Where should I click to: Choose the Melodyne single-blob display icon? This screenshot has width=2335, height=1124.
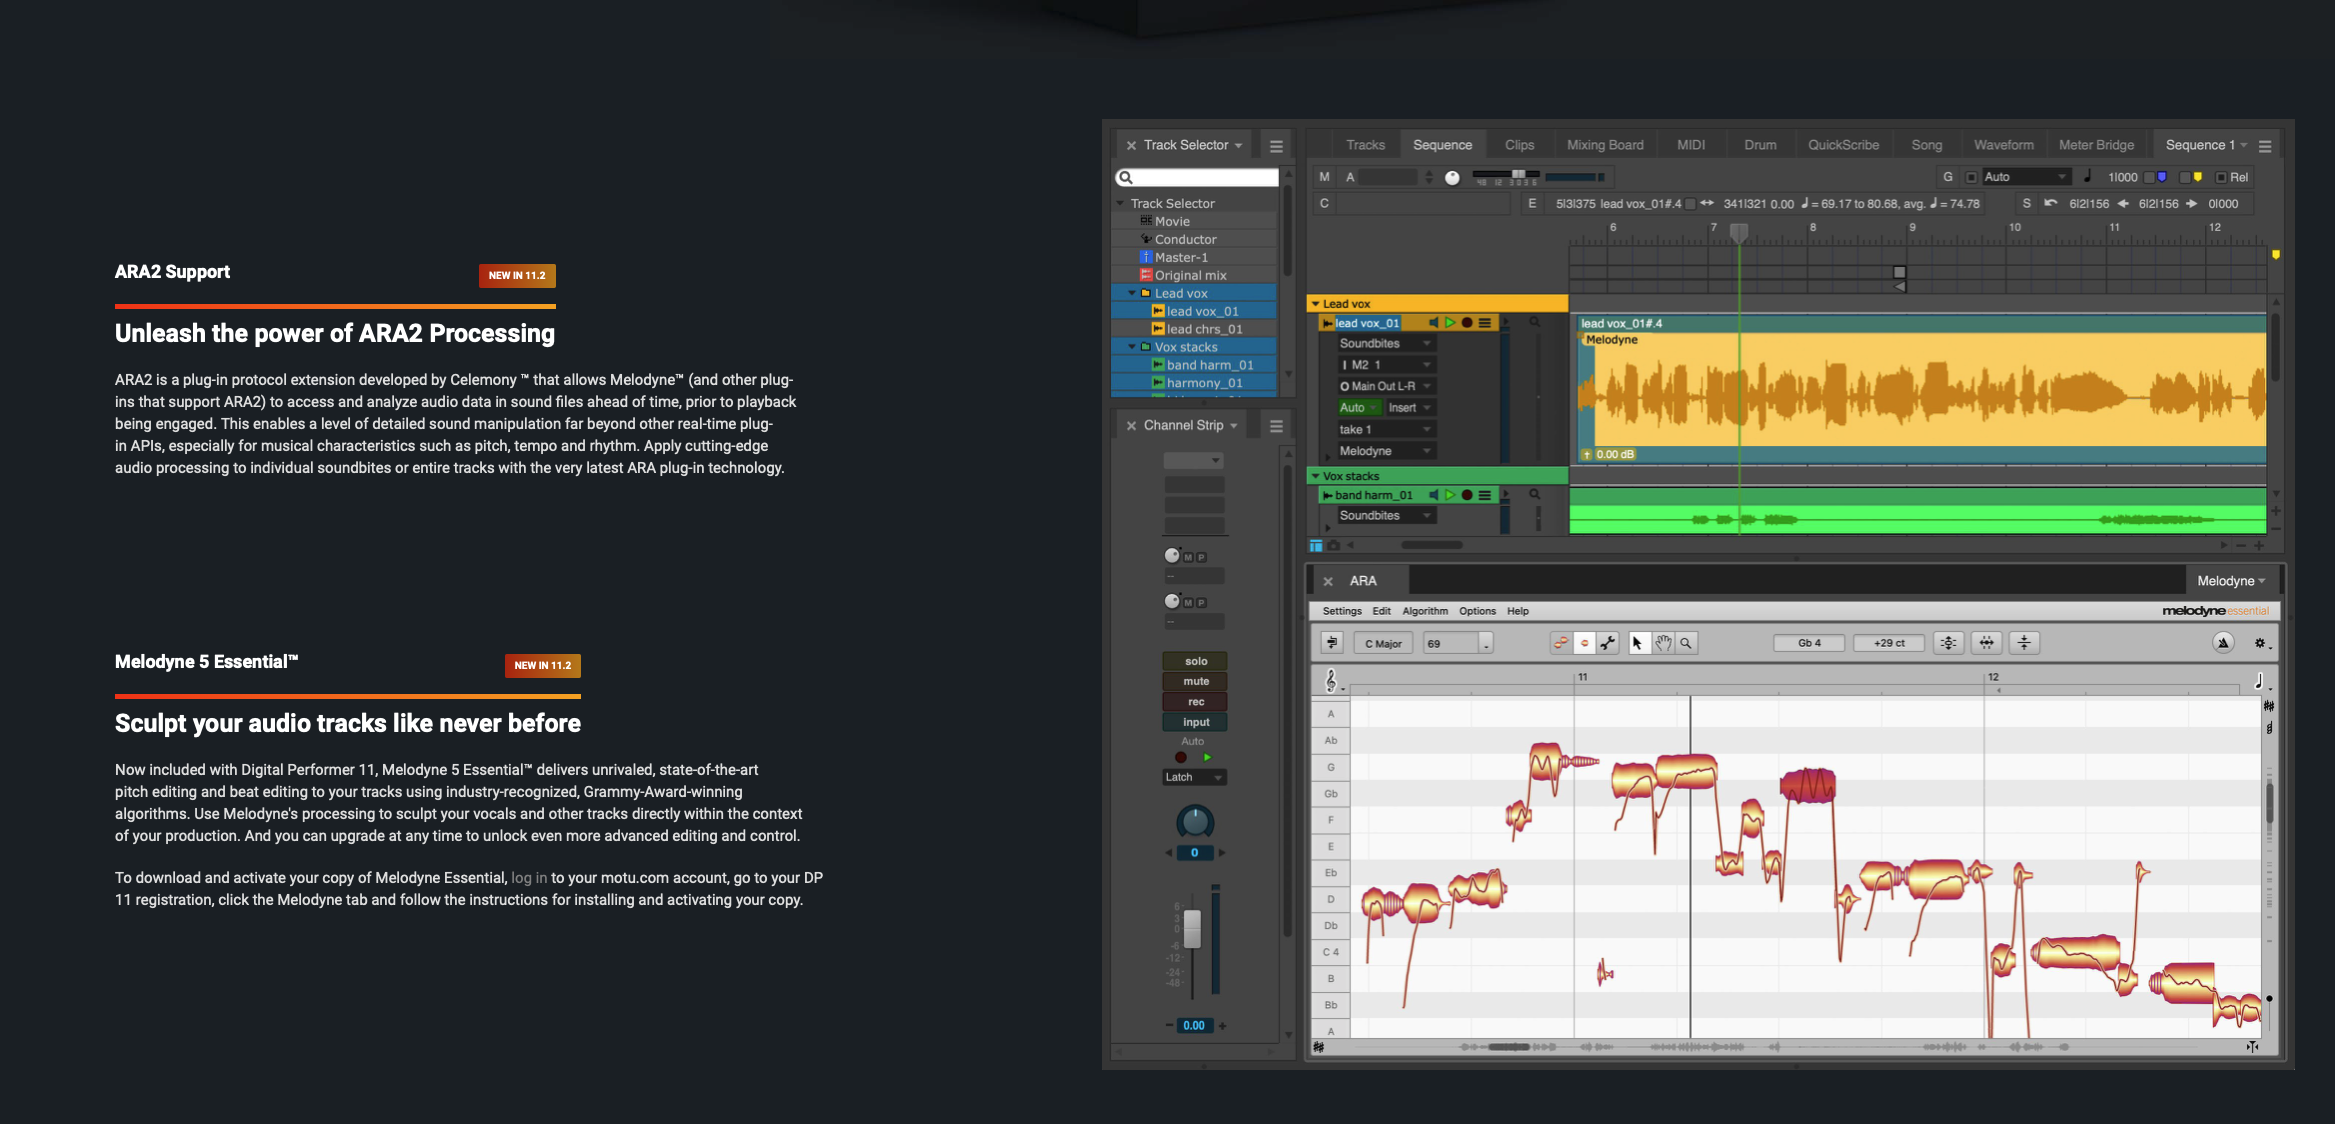[x=1584, y=643]
